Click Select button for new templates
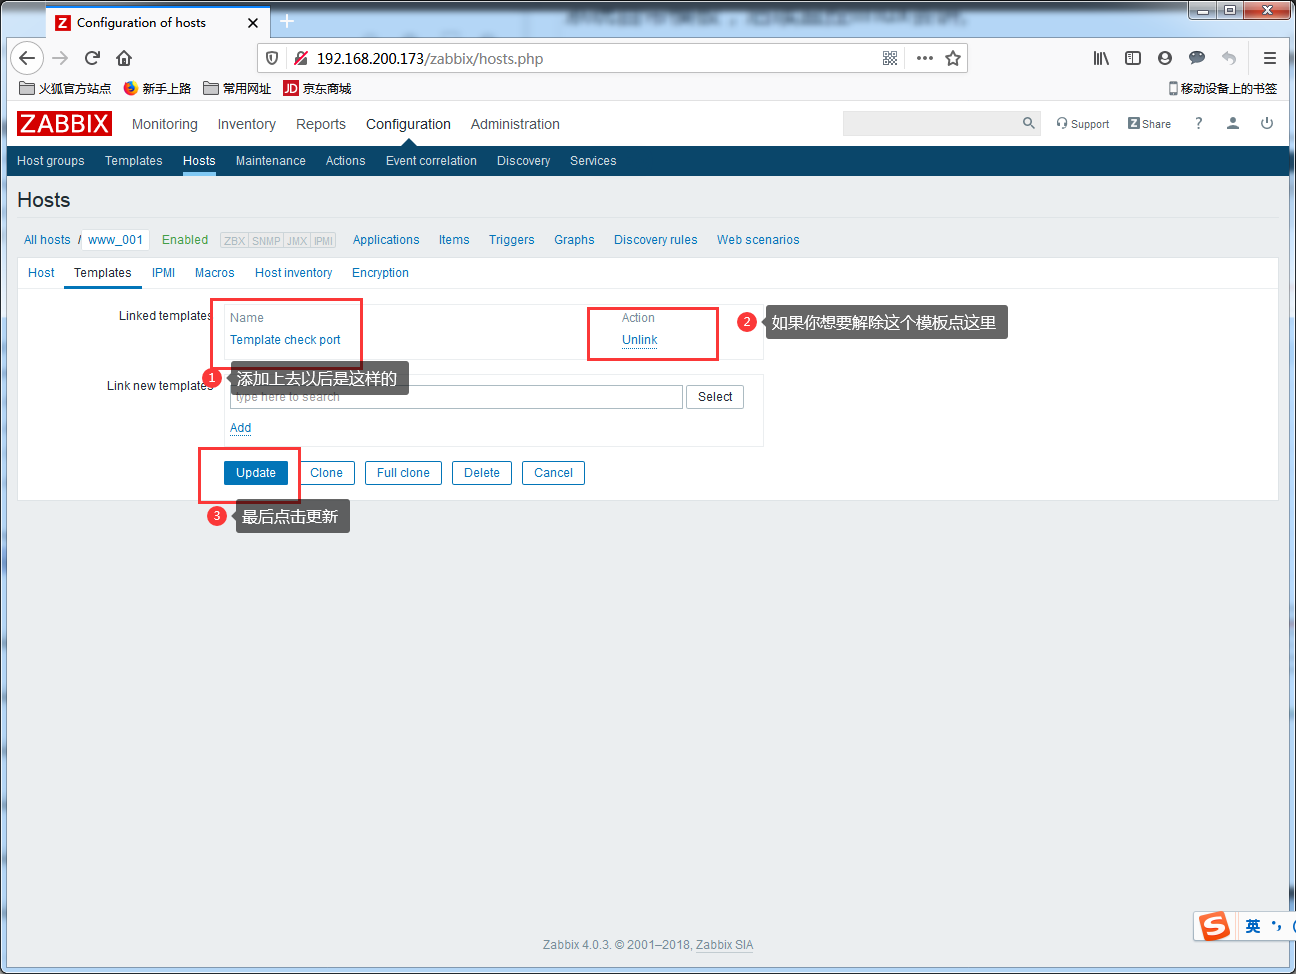1296x974 pixels. [715, 397]
